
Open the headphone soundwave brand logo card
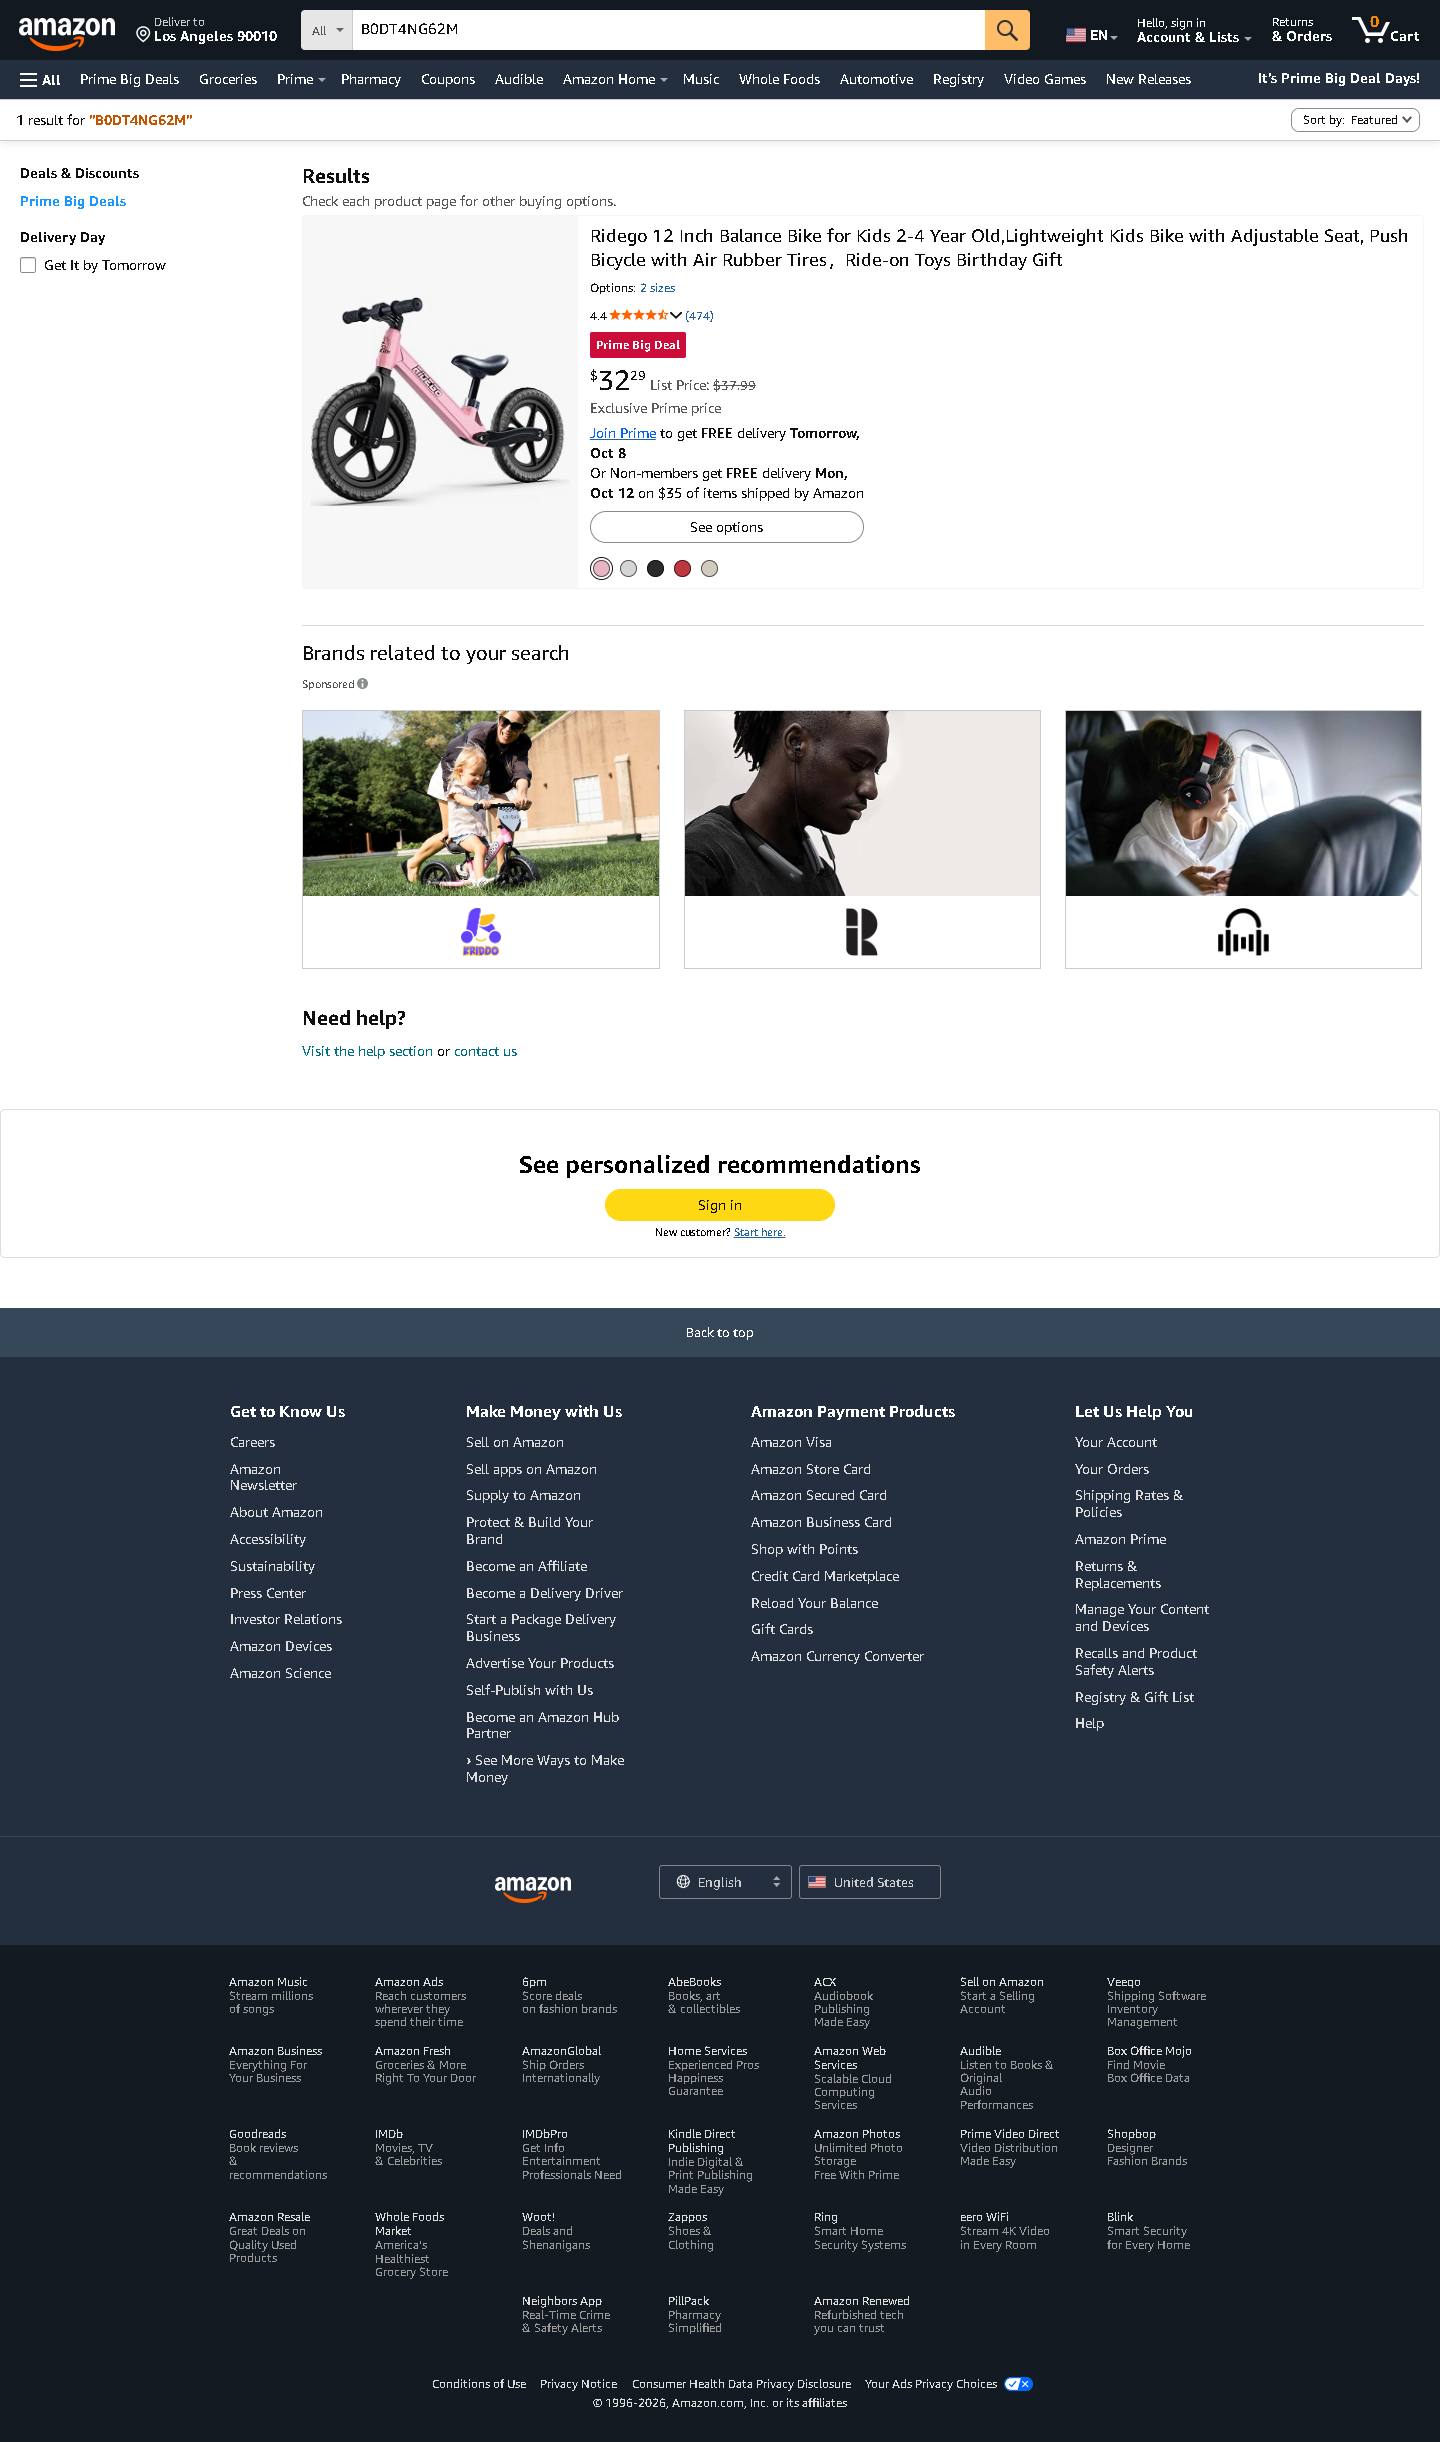coord(1243,932)
